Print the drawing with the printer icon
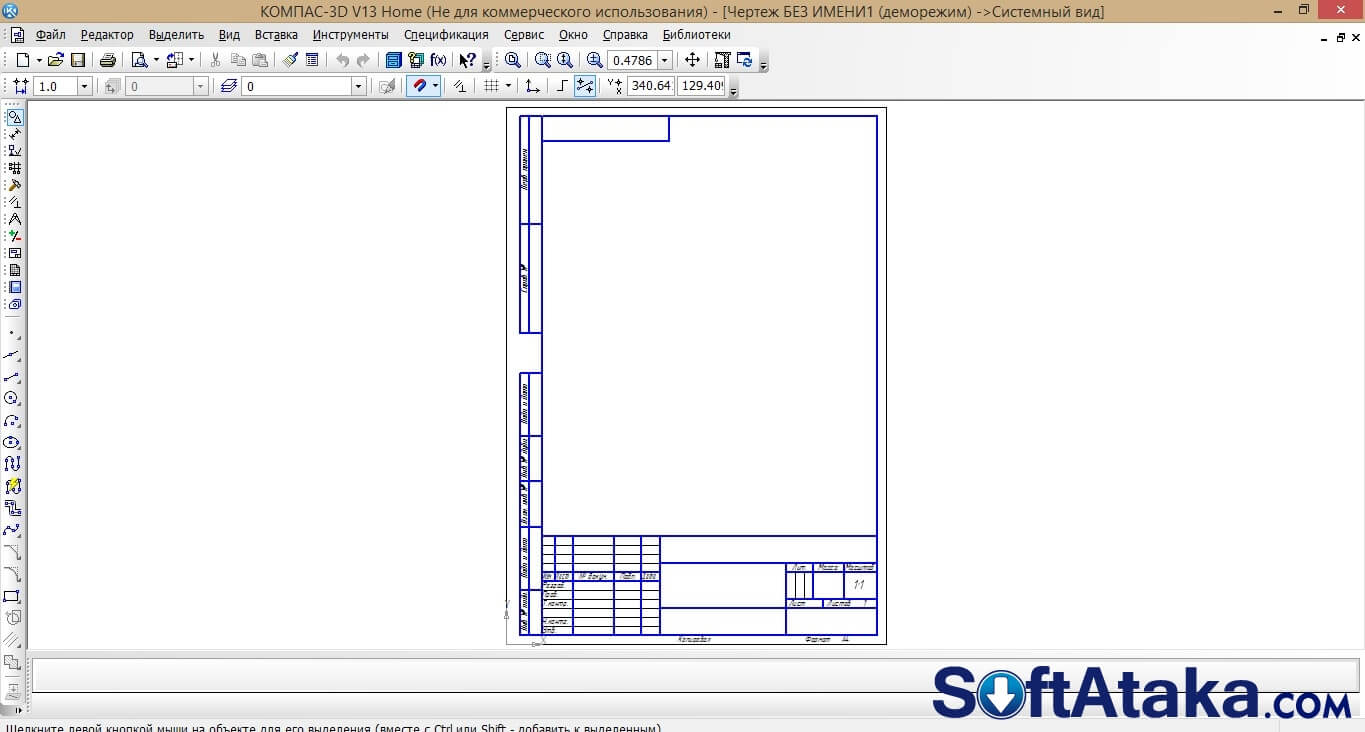The width and height of the screenshot is (1365, 732). [108, 60]
